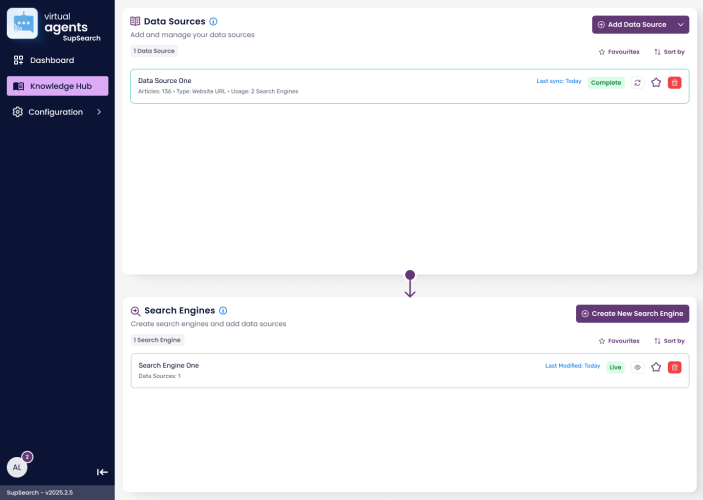Open the AL user avatar menu

[17, 467]
